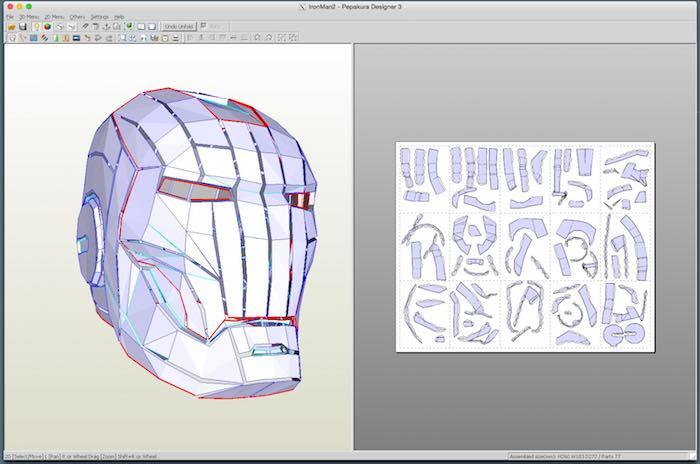
Task: Click the '2D [Select/Move]' status bar hint
Action: 23,456
